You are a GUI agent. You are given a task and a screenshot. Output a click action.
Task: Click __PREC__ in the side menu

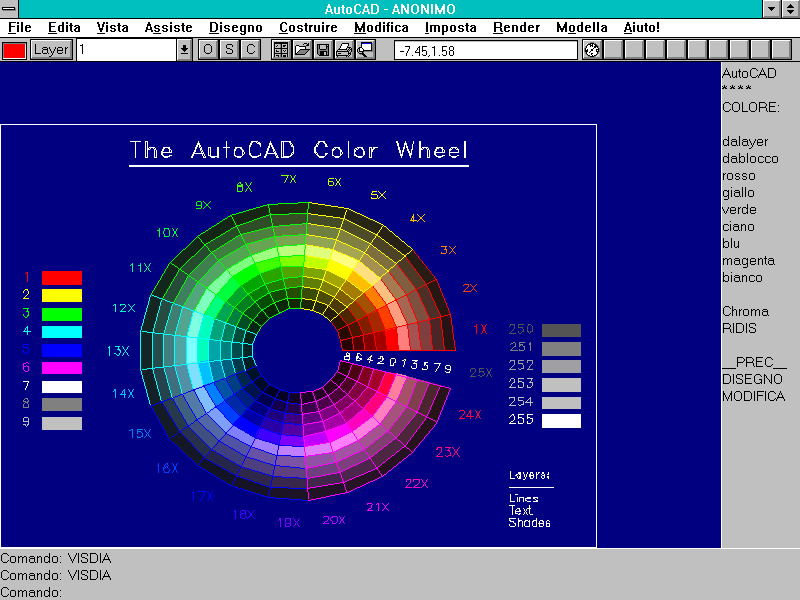point(755,363)
